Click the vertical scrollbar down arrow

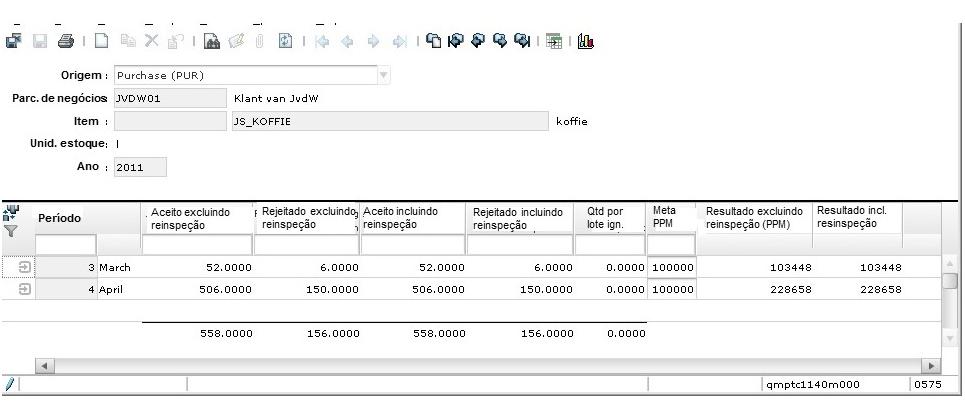click(x=950, y=338)
